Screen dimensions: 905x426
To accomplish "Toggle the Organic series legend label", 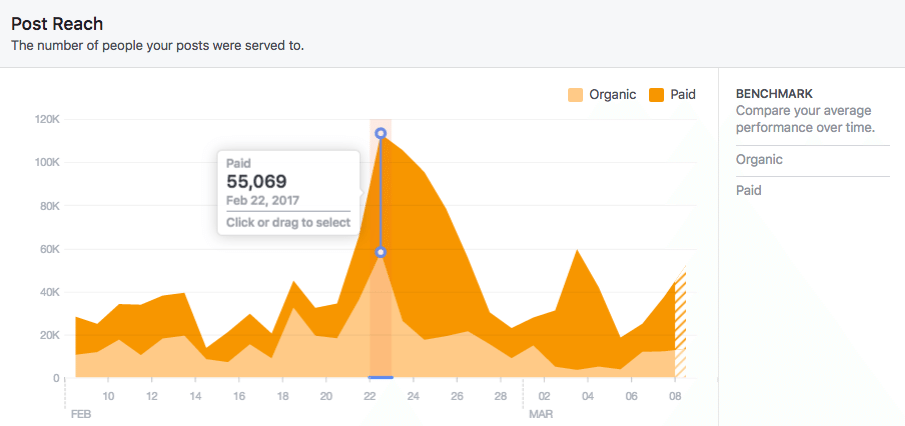I will pyautogui.click(x=612, y=95).
